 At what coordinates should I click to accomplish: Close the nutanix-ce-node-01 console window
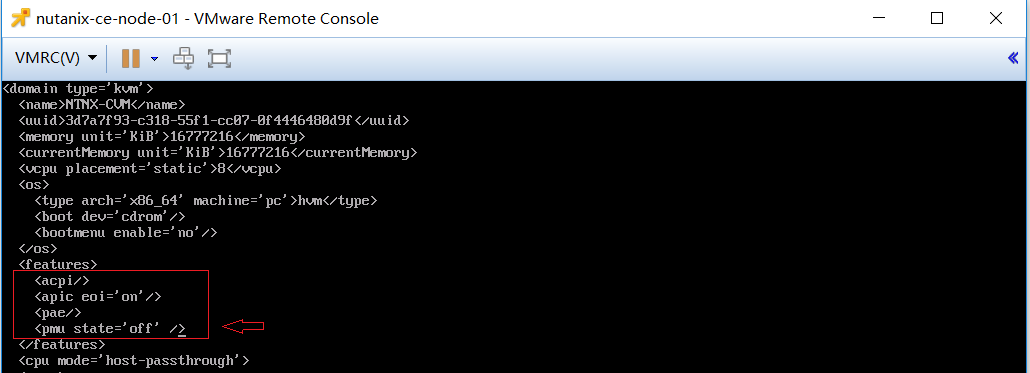(x=999, y=18)
